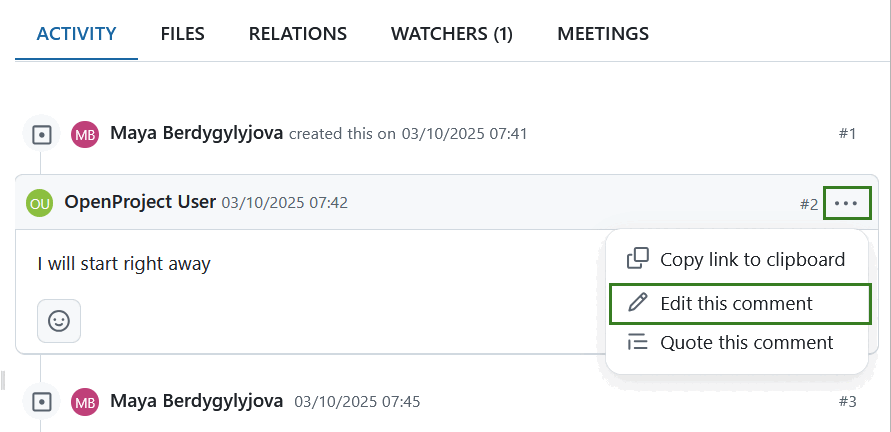
Task: Click the pencil icon for Edit comment
Action: 637,303
